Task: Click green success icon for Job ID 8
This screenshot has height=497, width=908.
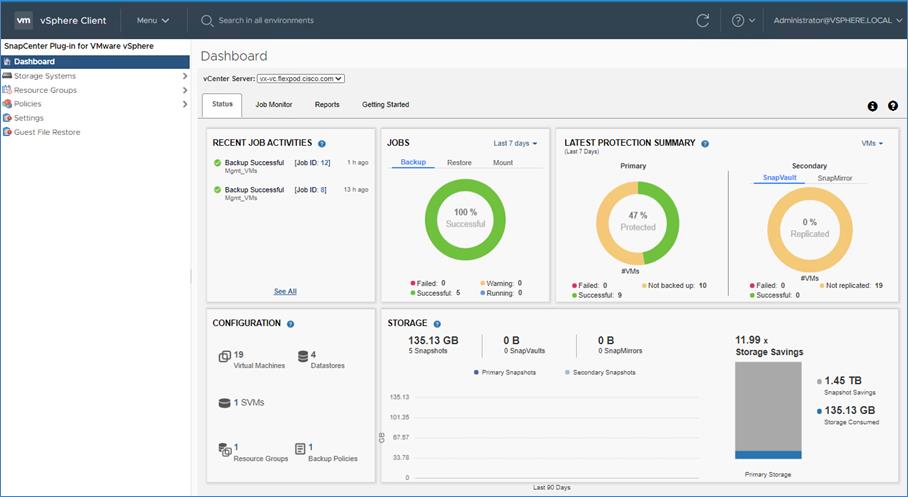Action: tap(217, 190)
